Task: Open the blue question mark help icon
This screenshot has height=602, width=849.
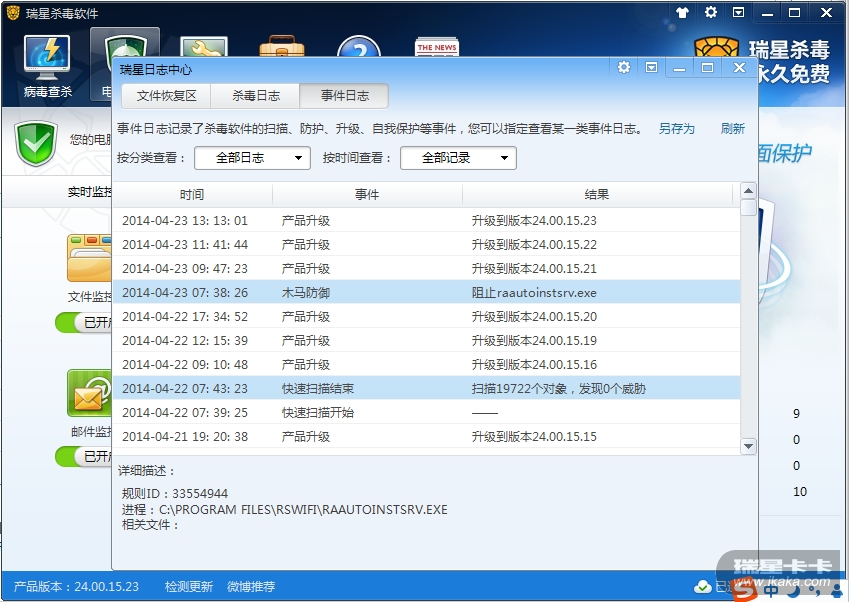Action: (x=358, y=47)
